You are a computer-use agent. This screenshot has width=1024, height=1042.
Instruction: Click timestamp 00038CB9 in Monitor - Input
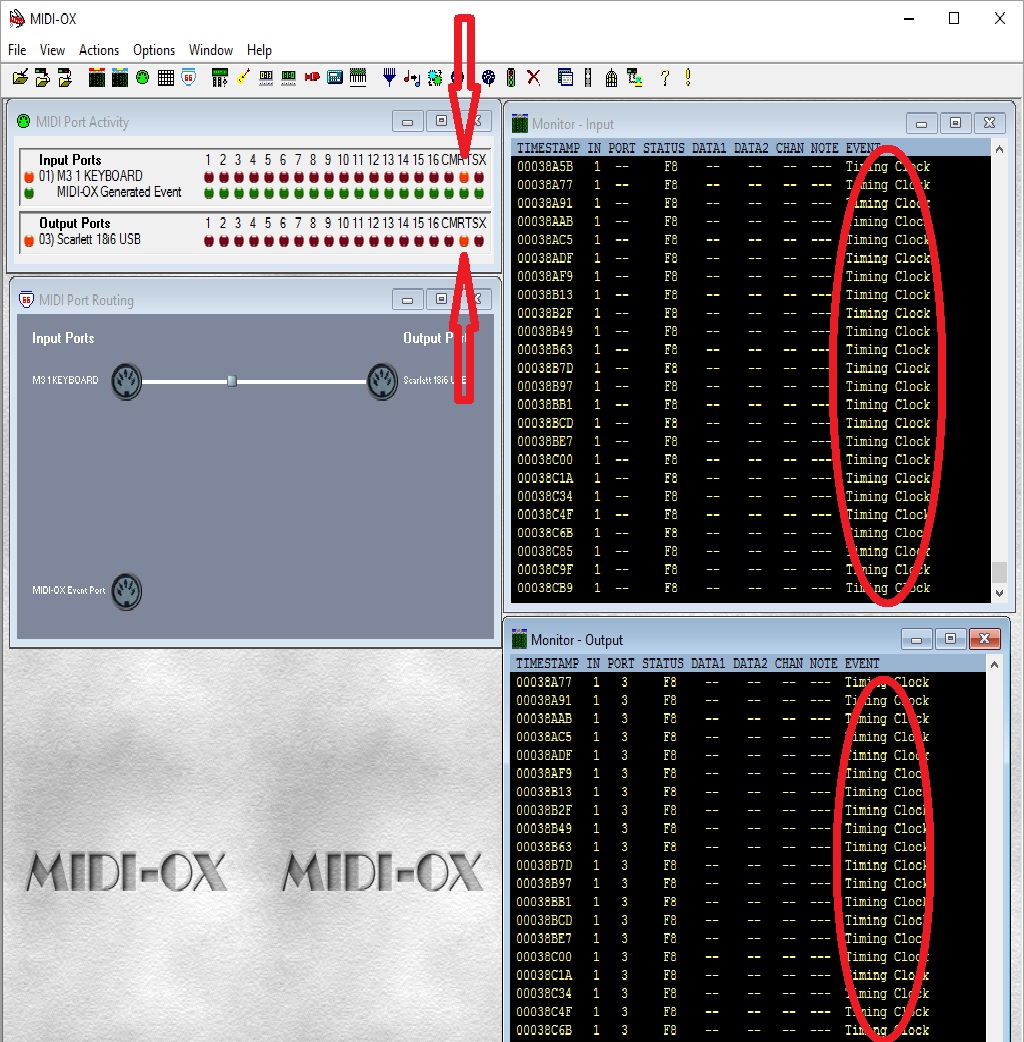pyautogui.click(x=545, y=587)
